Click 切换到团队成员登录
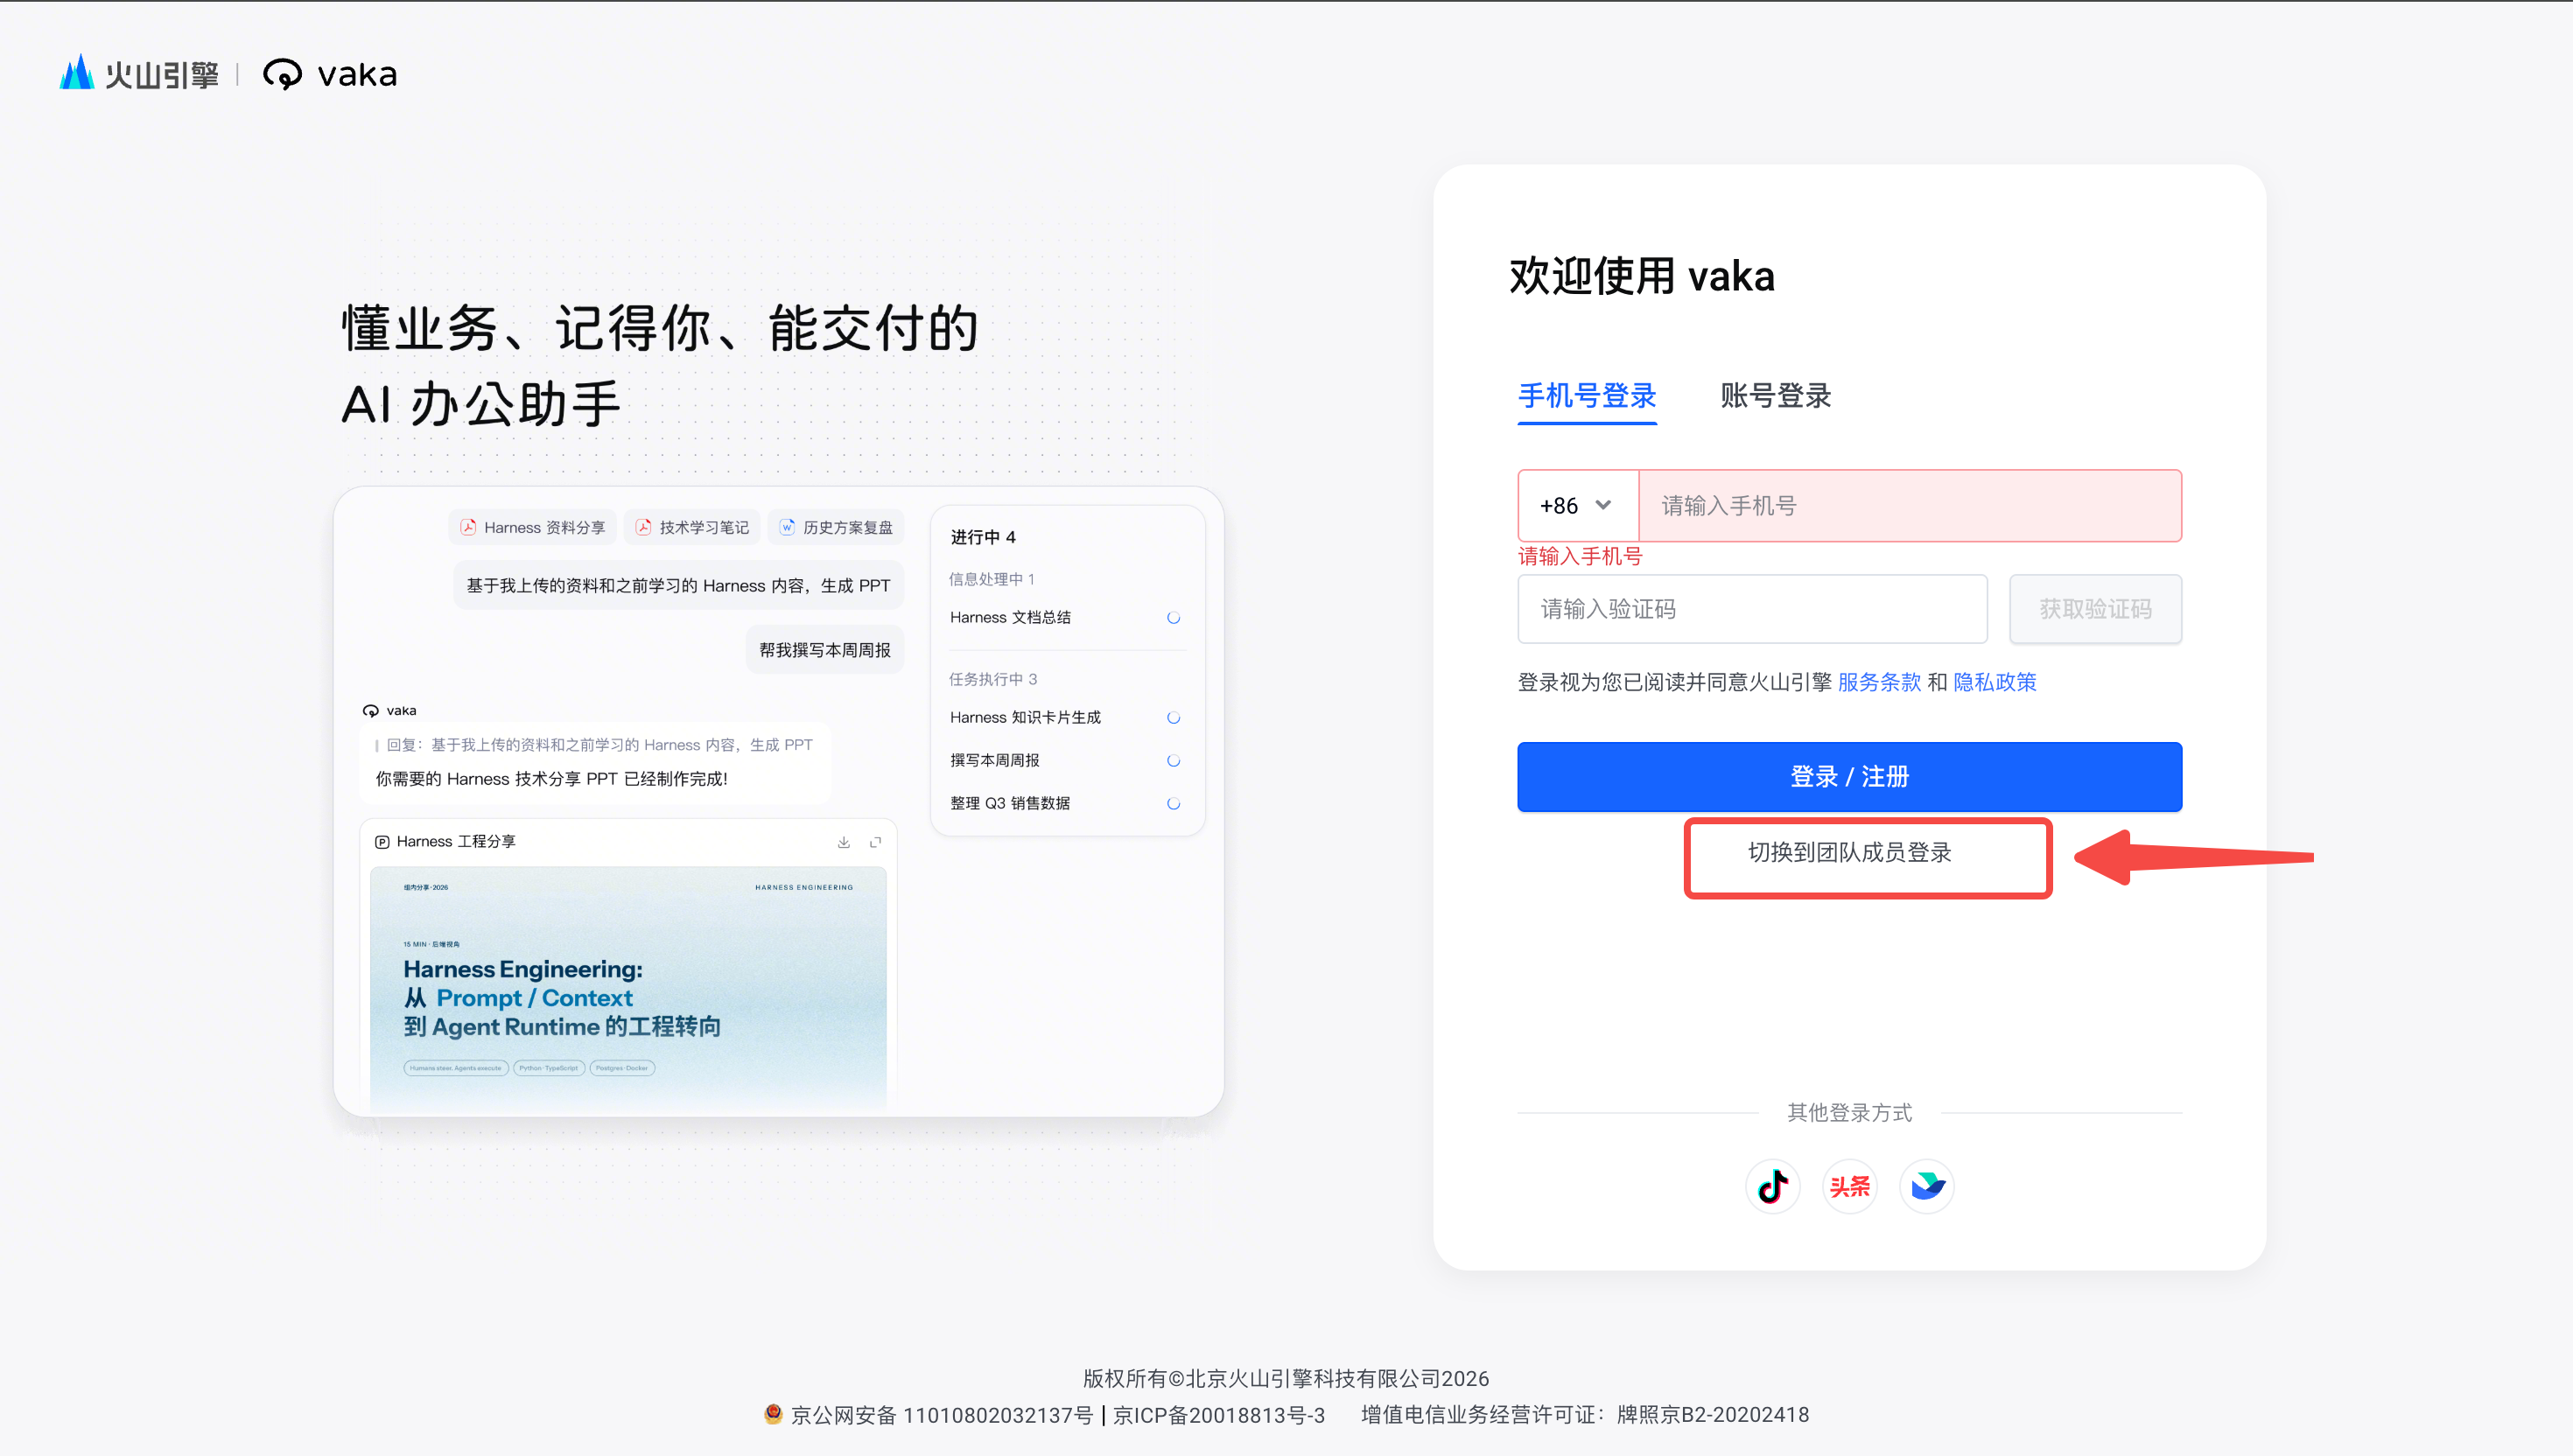2573x1456 pixels. click(1849, 853)
